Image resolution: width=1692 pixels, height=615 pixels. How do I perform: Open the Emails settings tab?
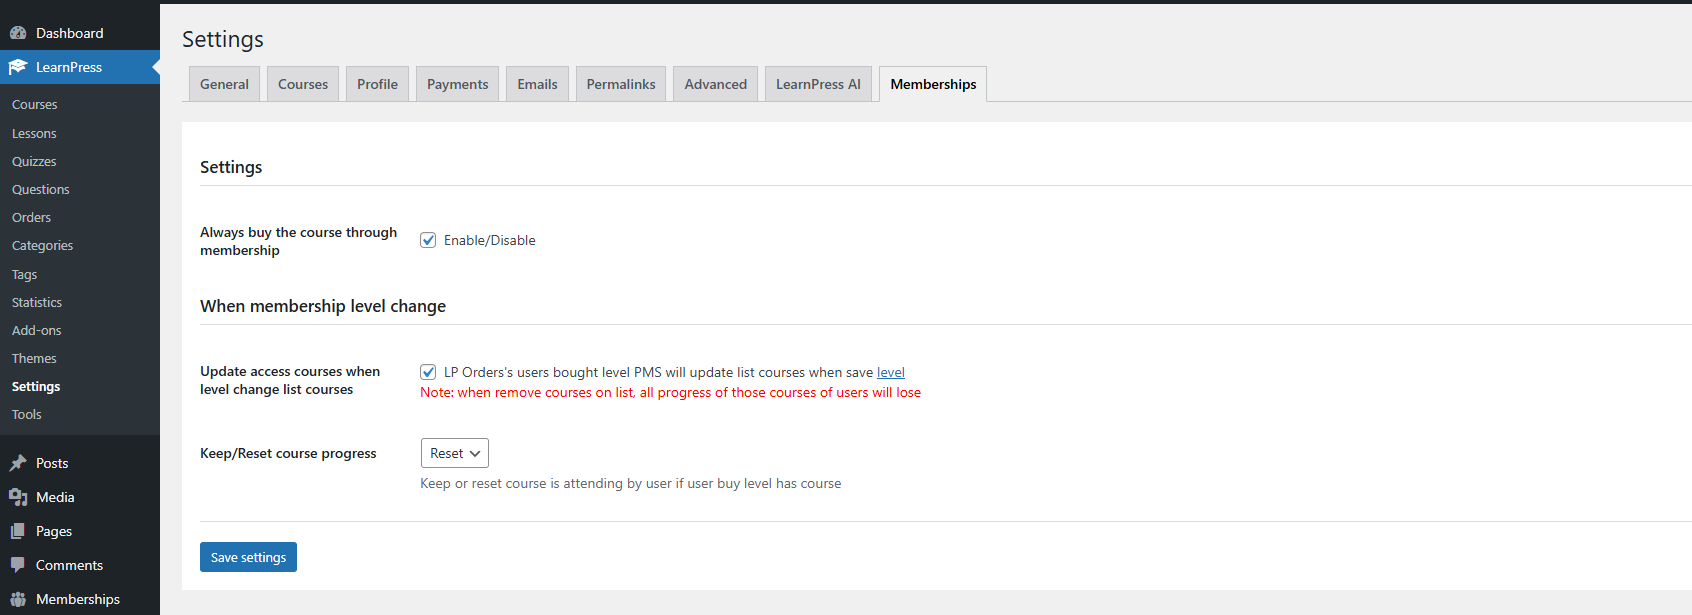tap(537, 84)
